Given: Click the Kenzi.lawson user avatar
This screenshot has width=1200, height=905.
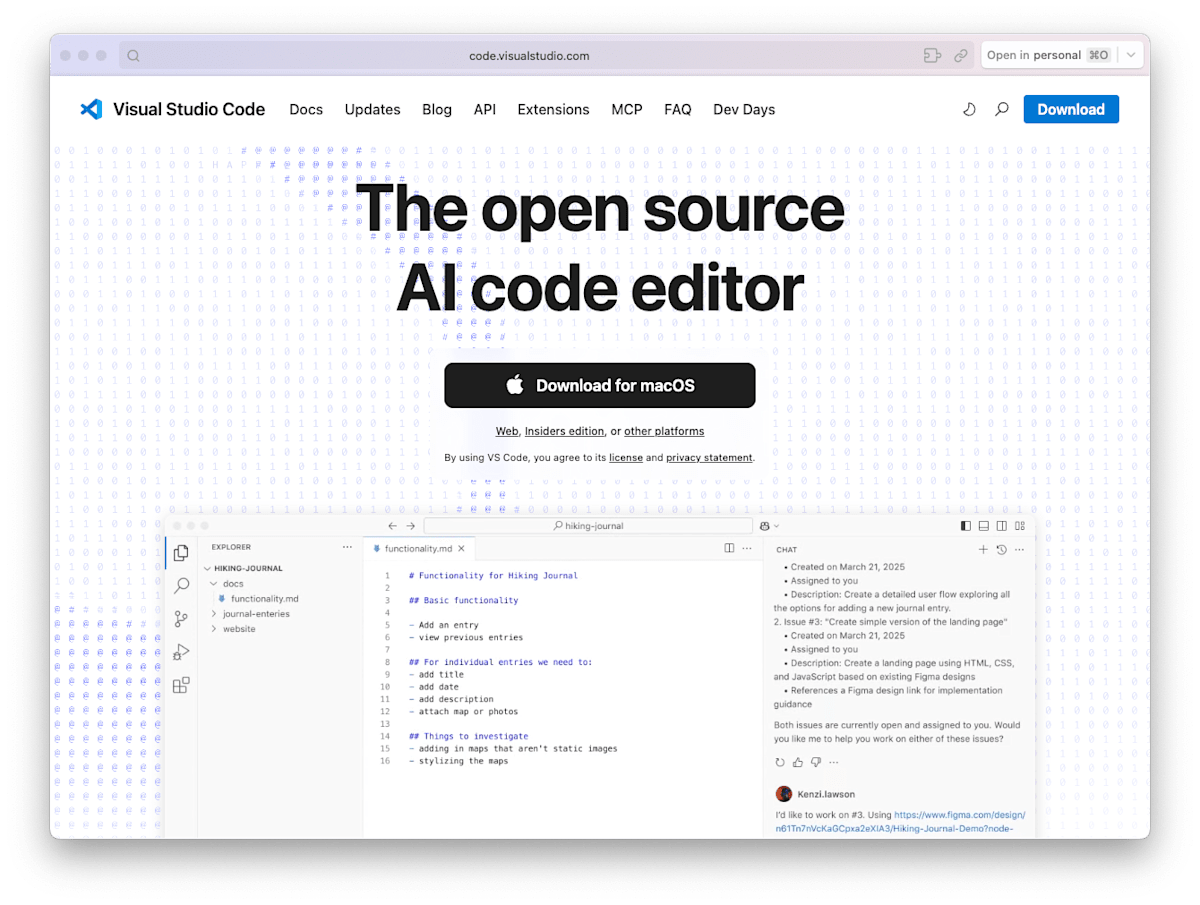Looking at the screenshot, I should (784, 794).
